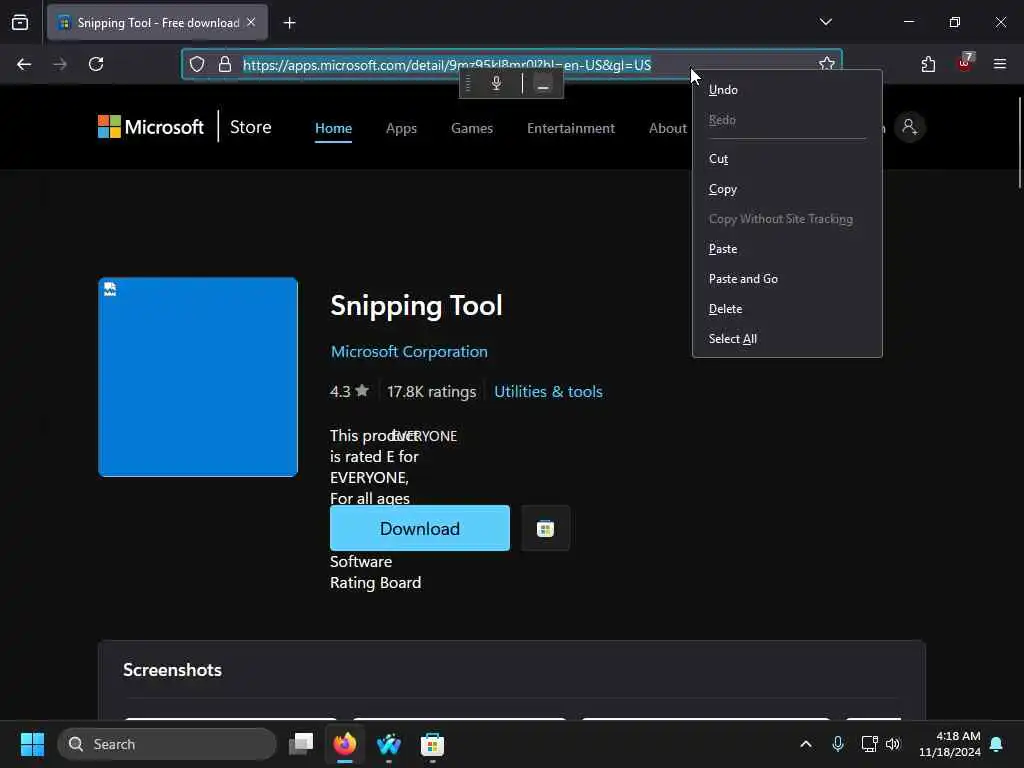
Task: Click the page vertical scrollbar
Action: [1019, 142]
